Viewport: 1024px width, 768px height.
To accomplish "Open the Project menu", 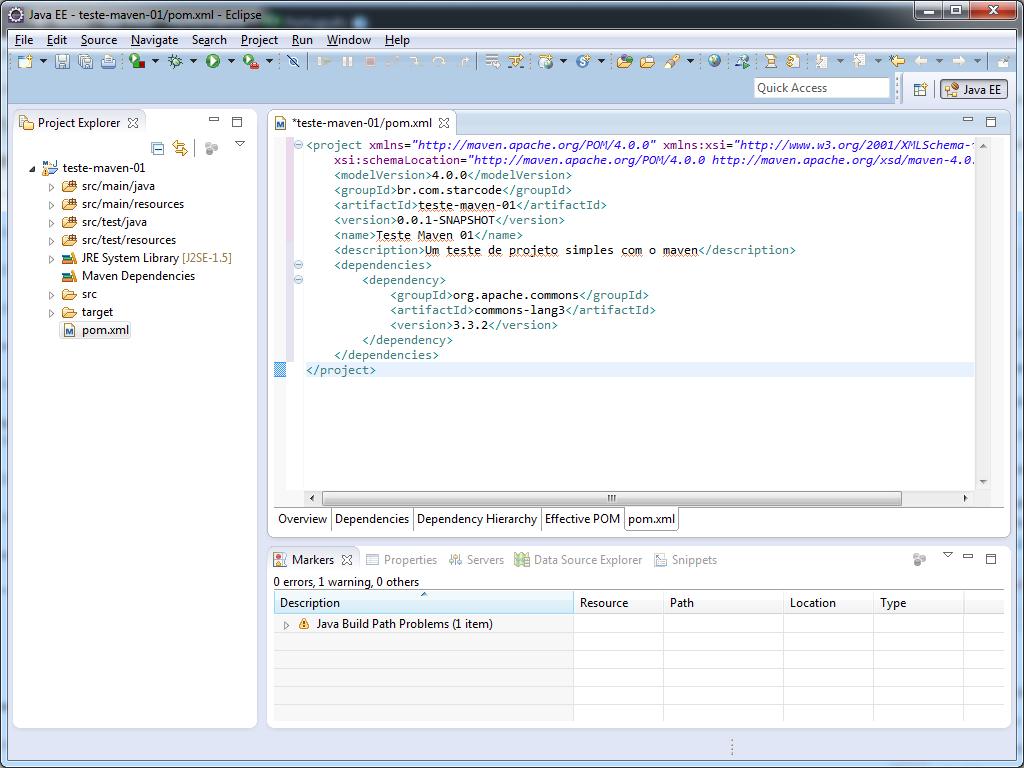I will [259, 40].
